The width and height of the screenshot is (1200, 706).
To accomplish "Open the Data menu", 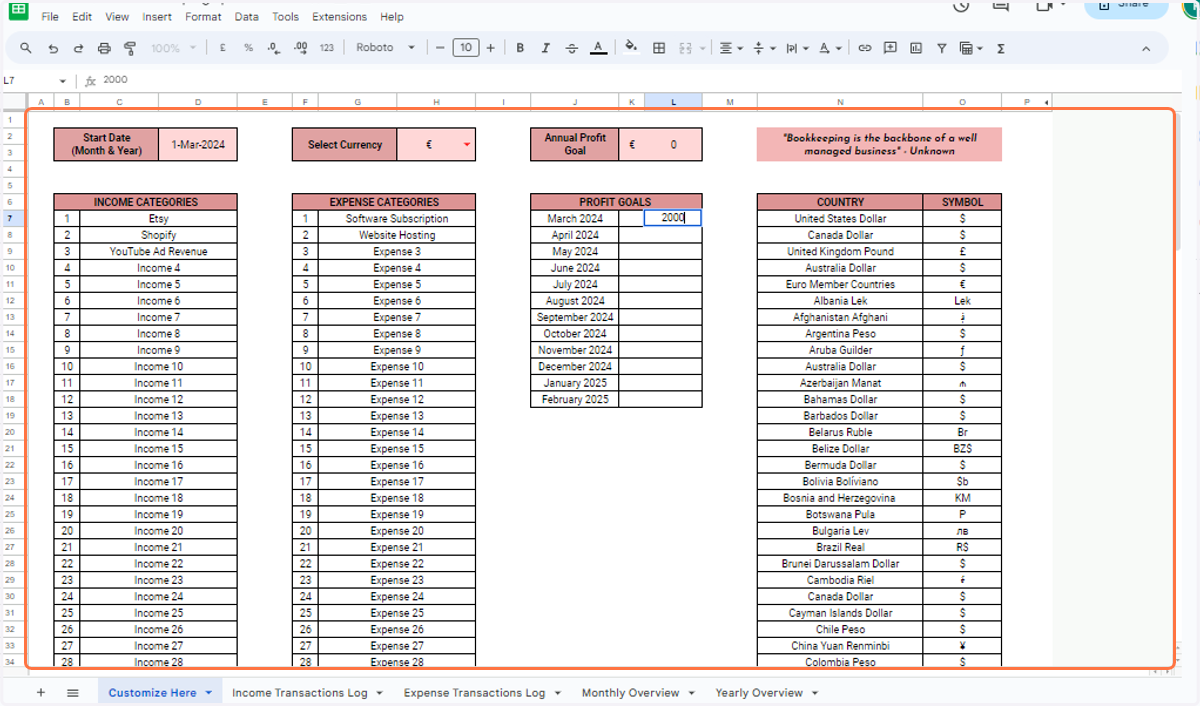I will (247, 17).
